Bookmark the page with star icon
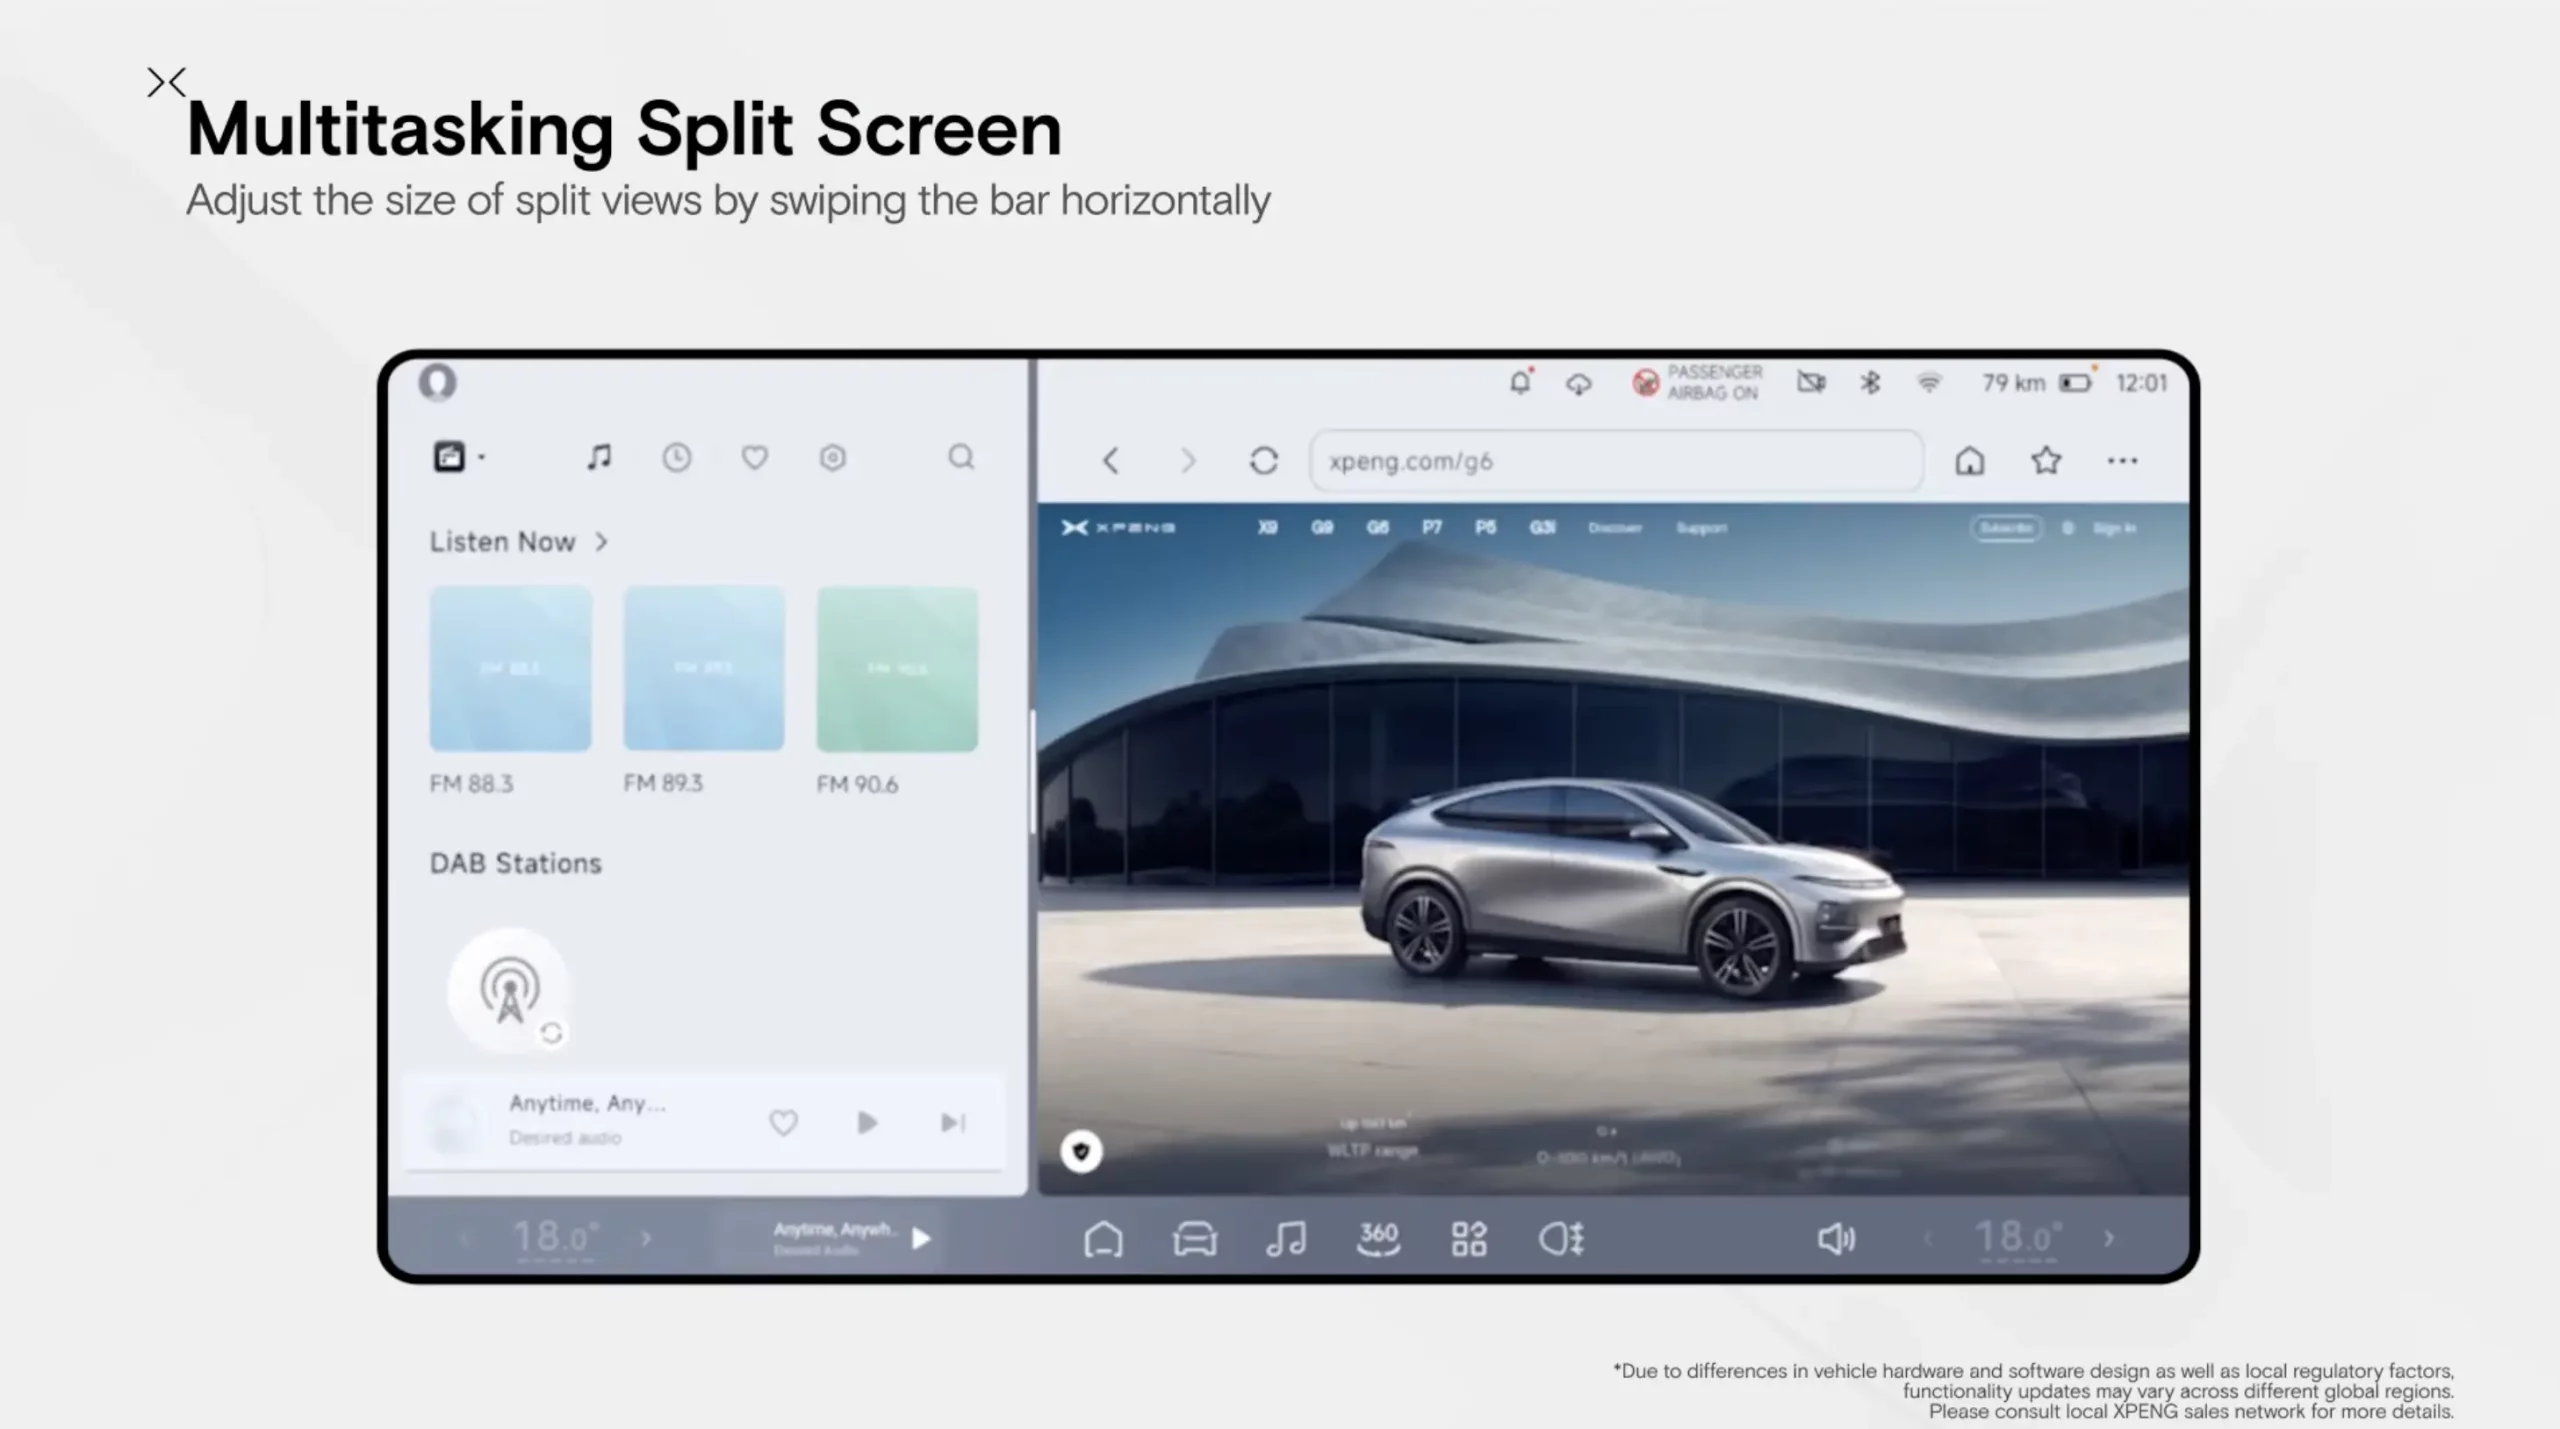2560x1429 pixels. (x=2046, y=461)
